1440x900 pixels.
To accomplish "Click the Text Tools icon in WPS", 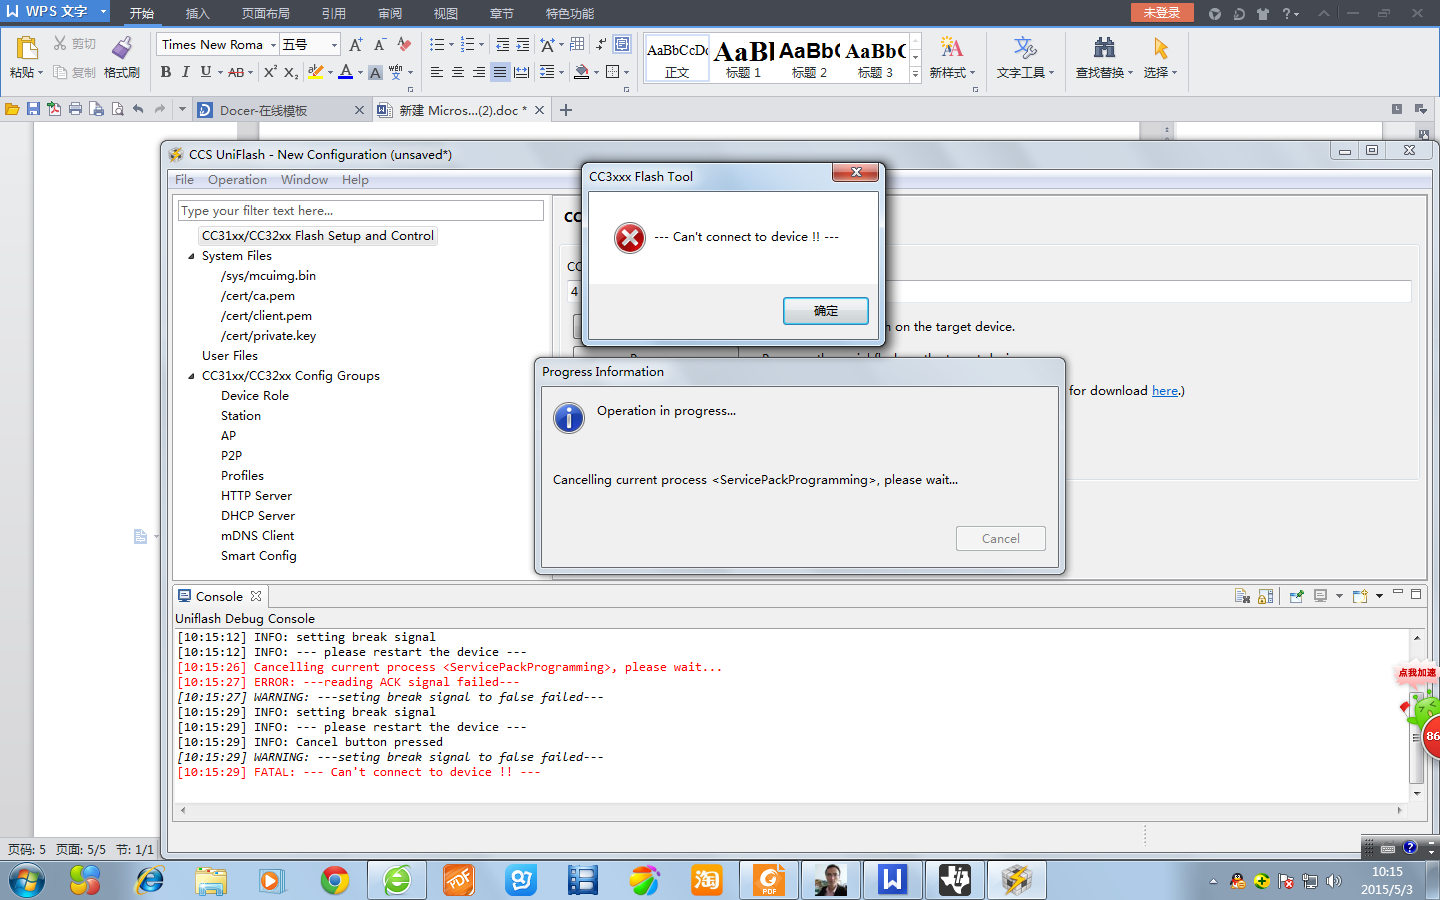I will point(1025,47).
